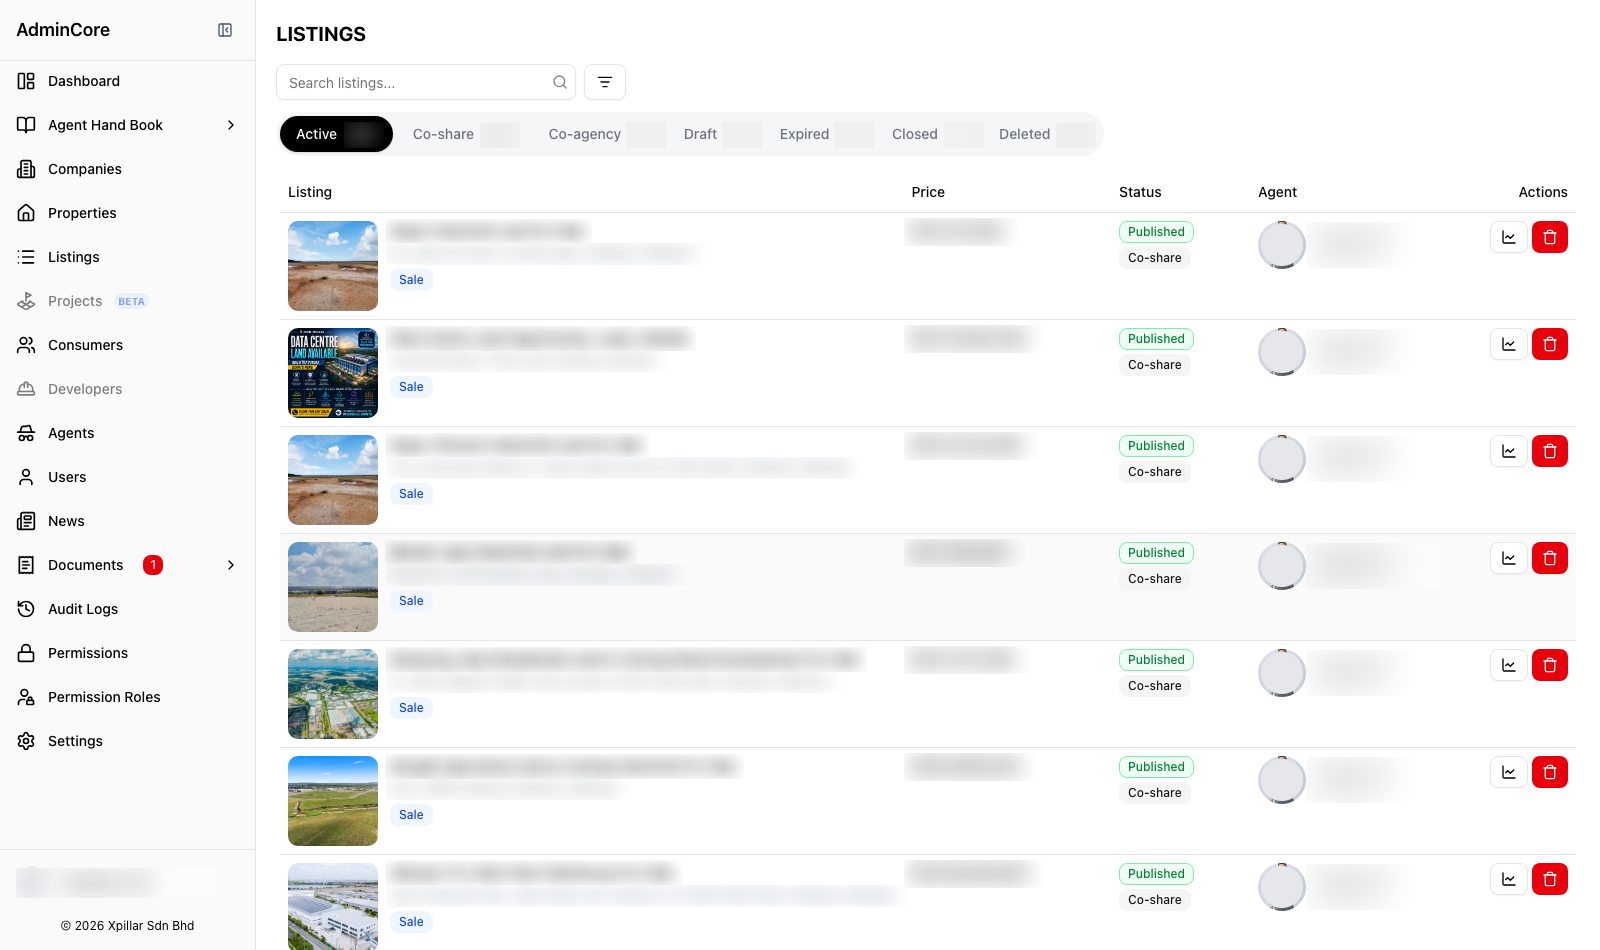Click the Agent column header
The width and height of the screenshot is (1600, 950).
1277,192
